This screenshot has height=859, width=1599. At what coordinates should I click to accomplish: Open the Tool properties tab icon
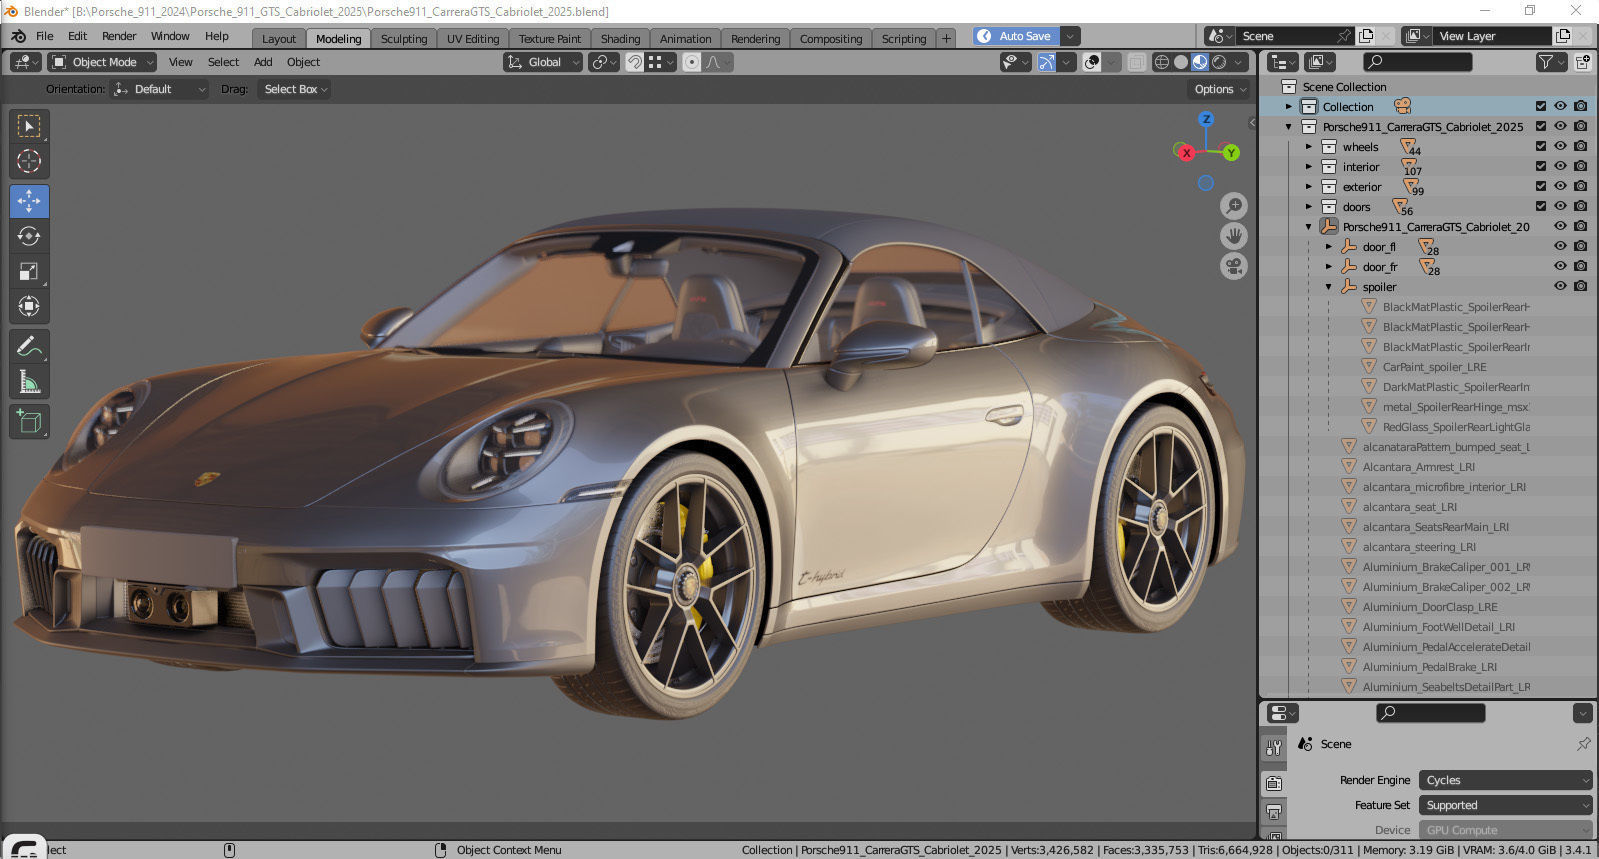1273,747
